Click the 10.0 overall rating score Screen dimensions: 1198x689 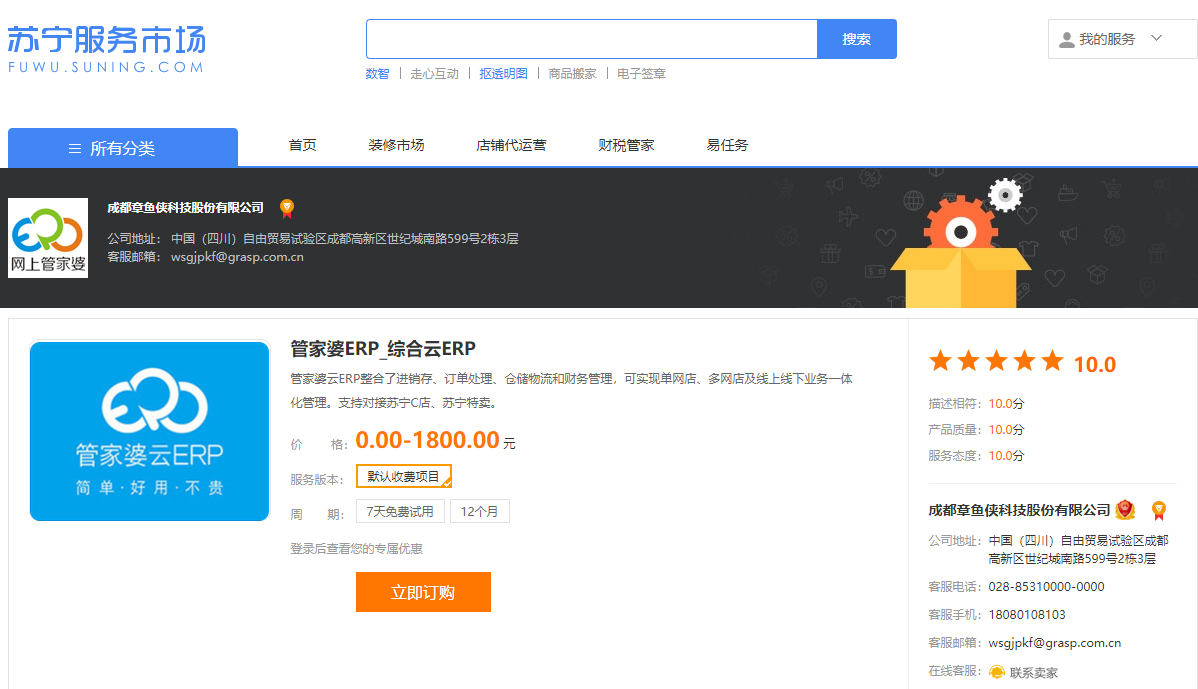(1095, 364)
